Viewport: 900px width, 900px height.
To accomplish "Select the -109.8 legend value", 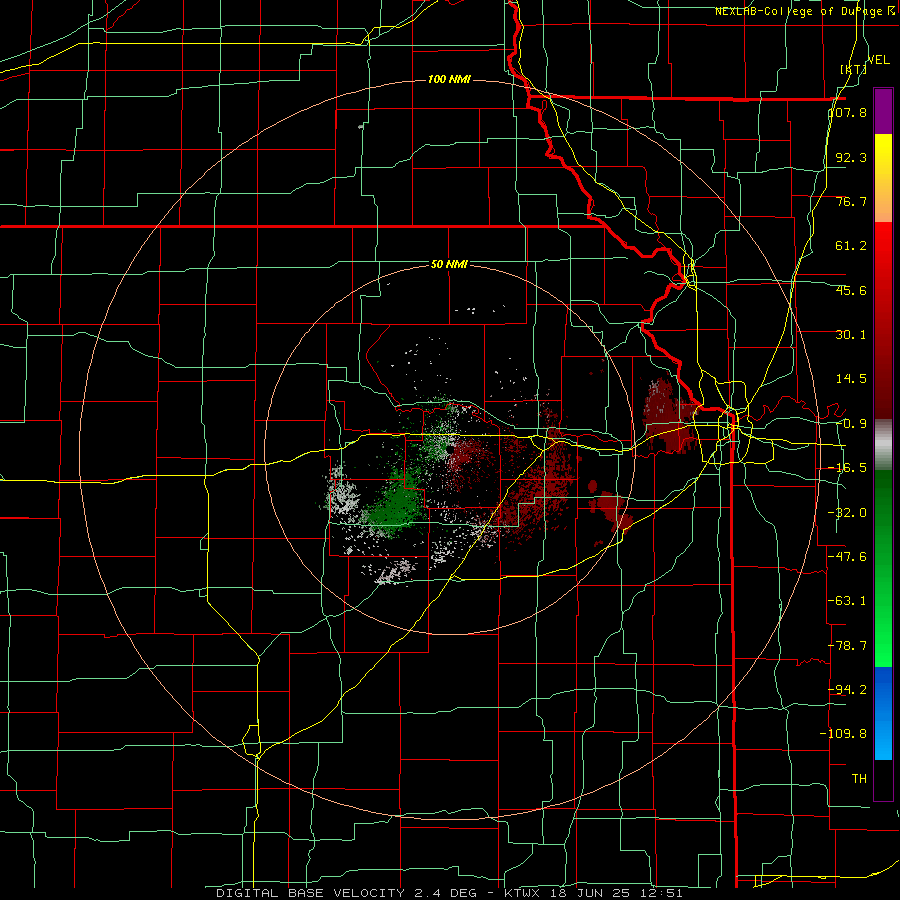I will (x=844, y=734).
